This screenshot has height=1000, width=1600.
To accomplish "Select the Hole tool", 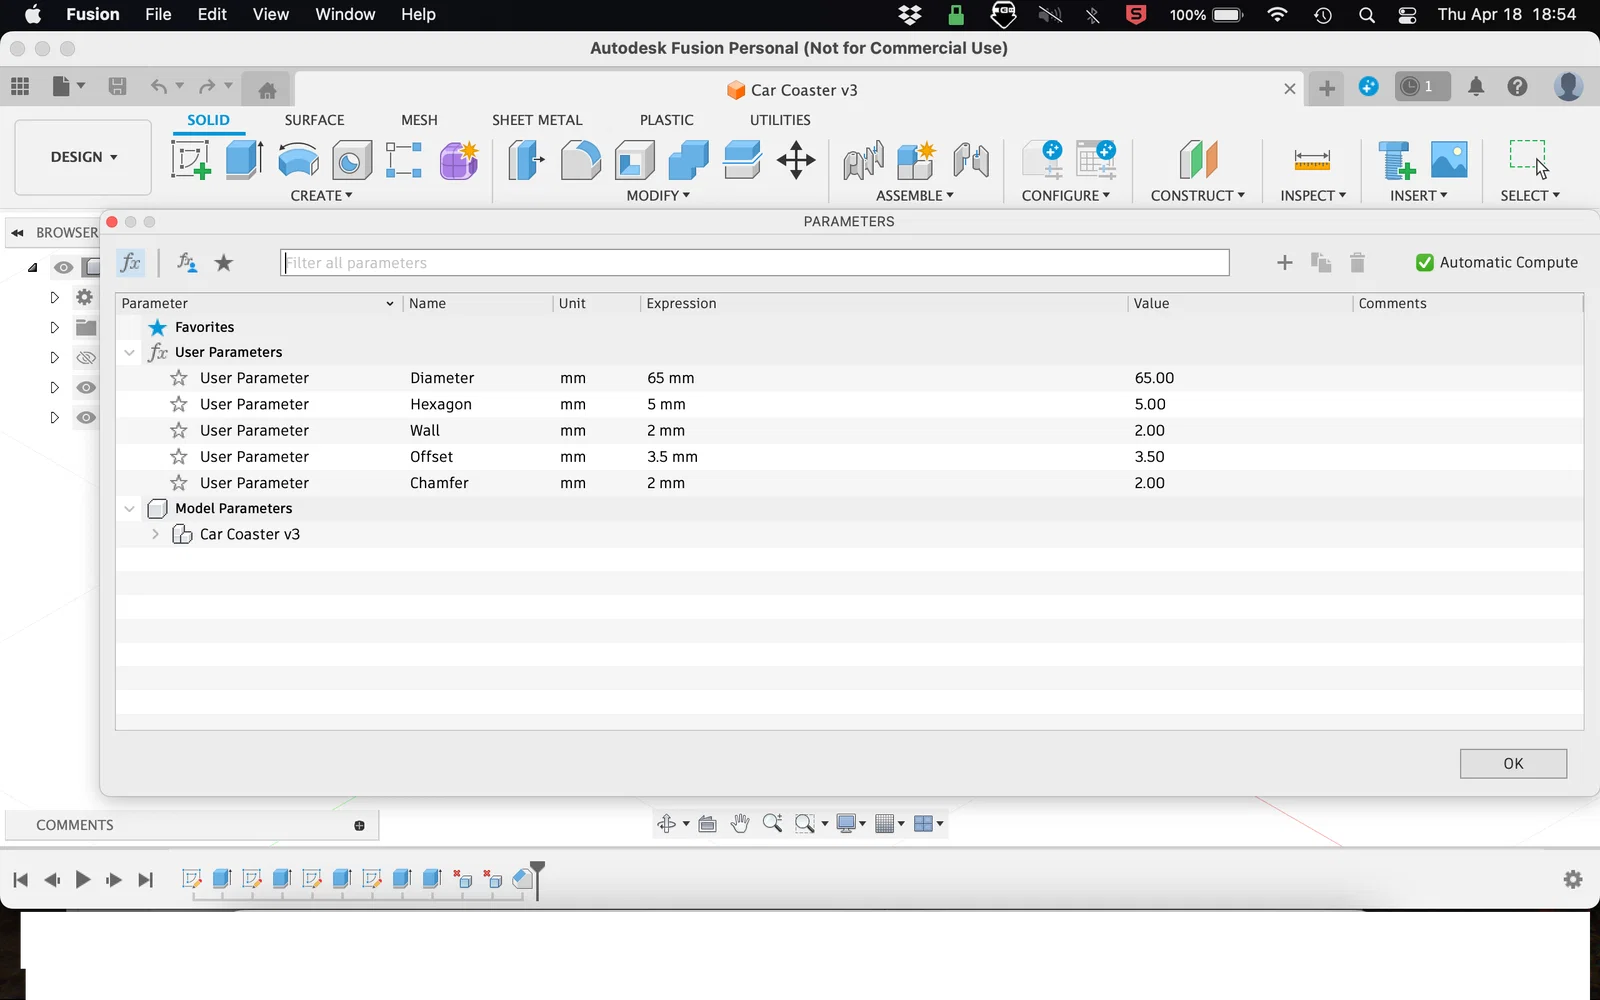I will tap(351, 160).
